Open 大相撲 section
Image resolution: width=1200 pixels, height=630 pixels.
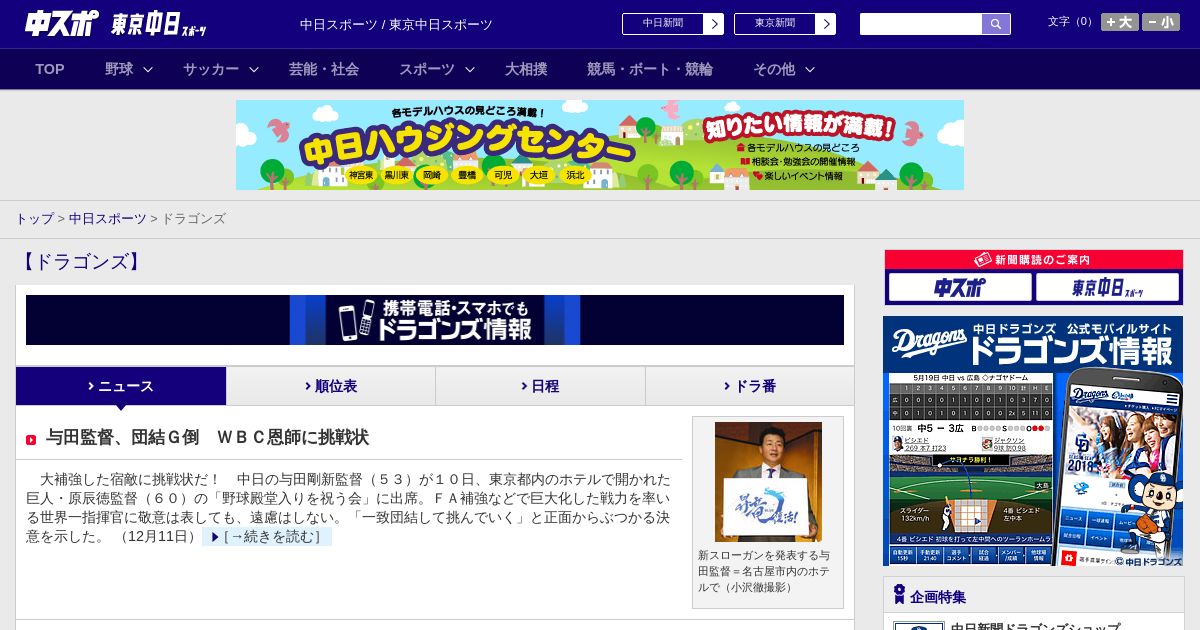click(x=526, y=69)
